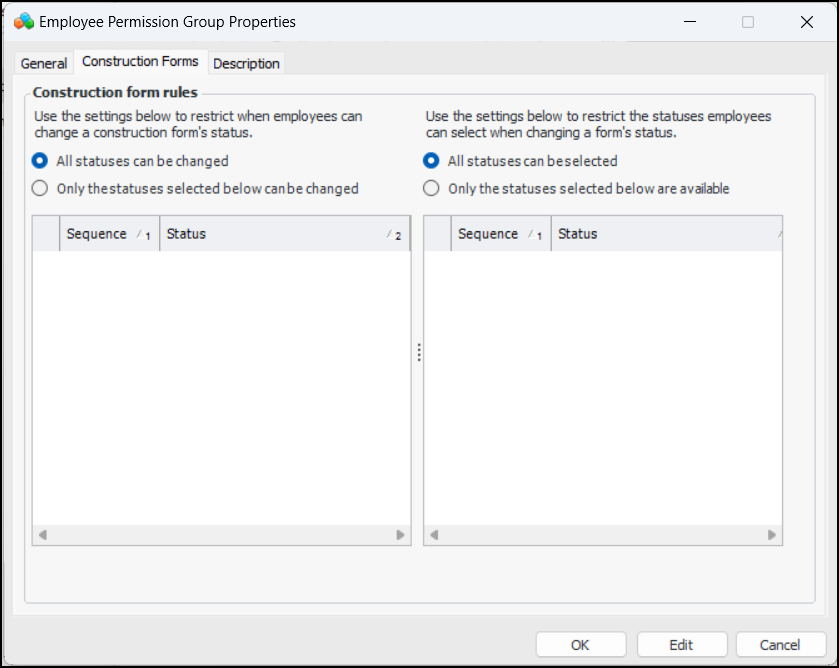Switch to the General tab

[44, 63]
